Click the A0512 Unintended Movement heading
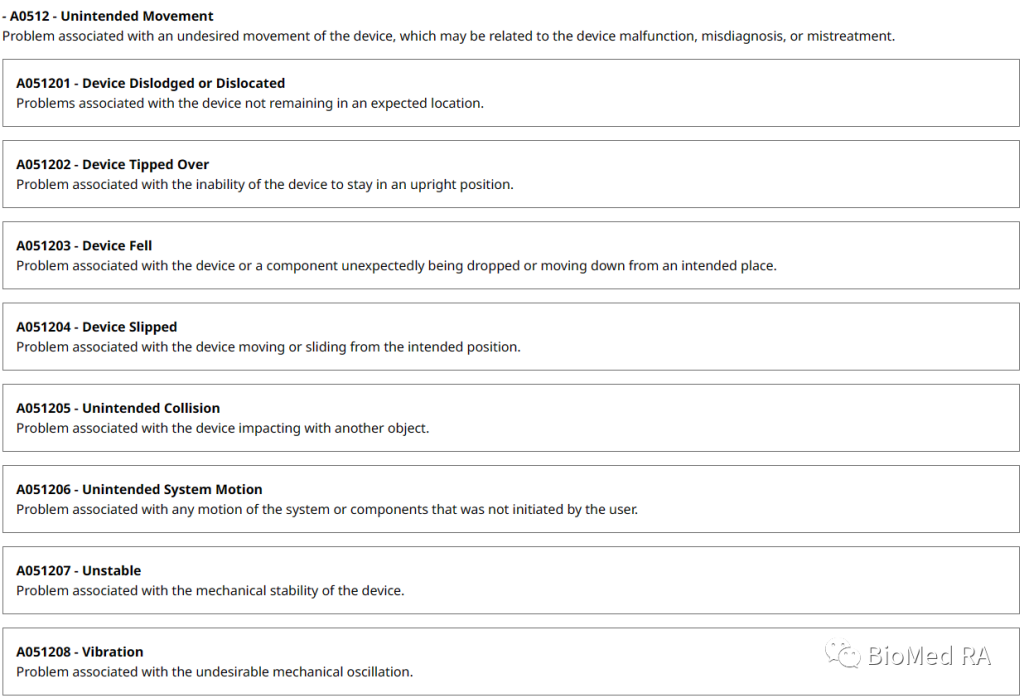 (112, 17)
